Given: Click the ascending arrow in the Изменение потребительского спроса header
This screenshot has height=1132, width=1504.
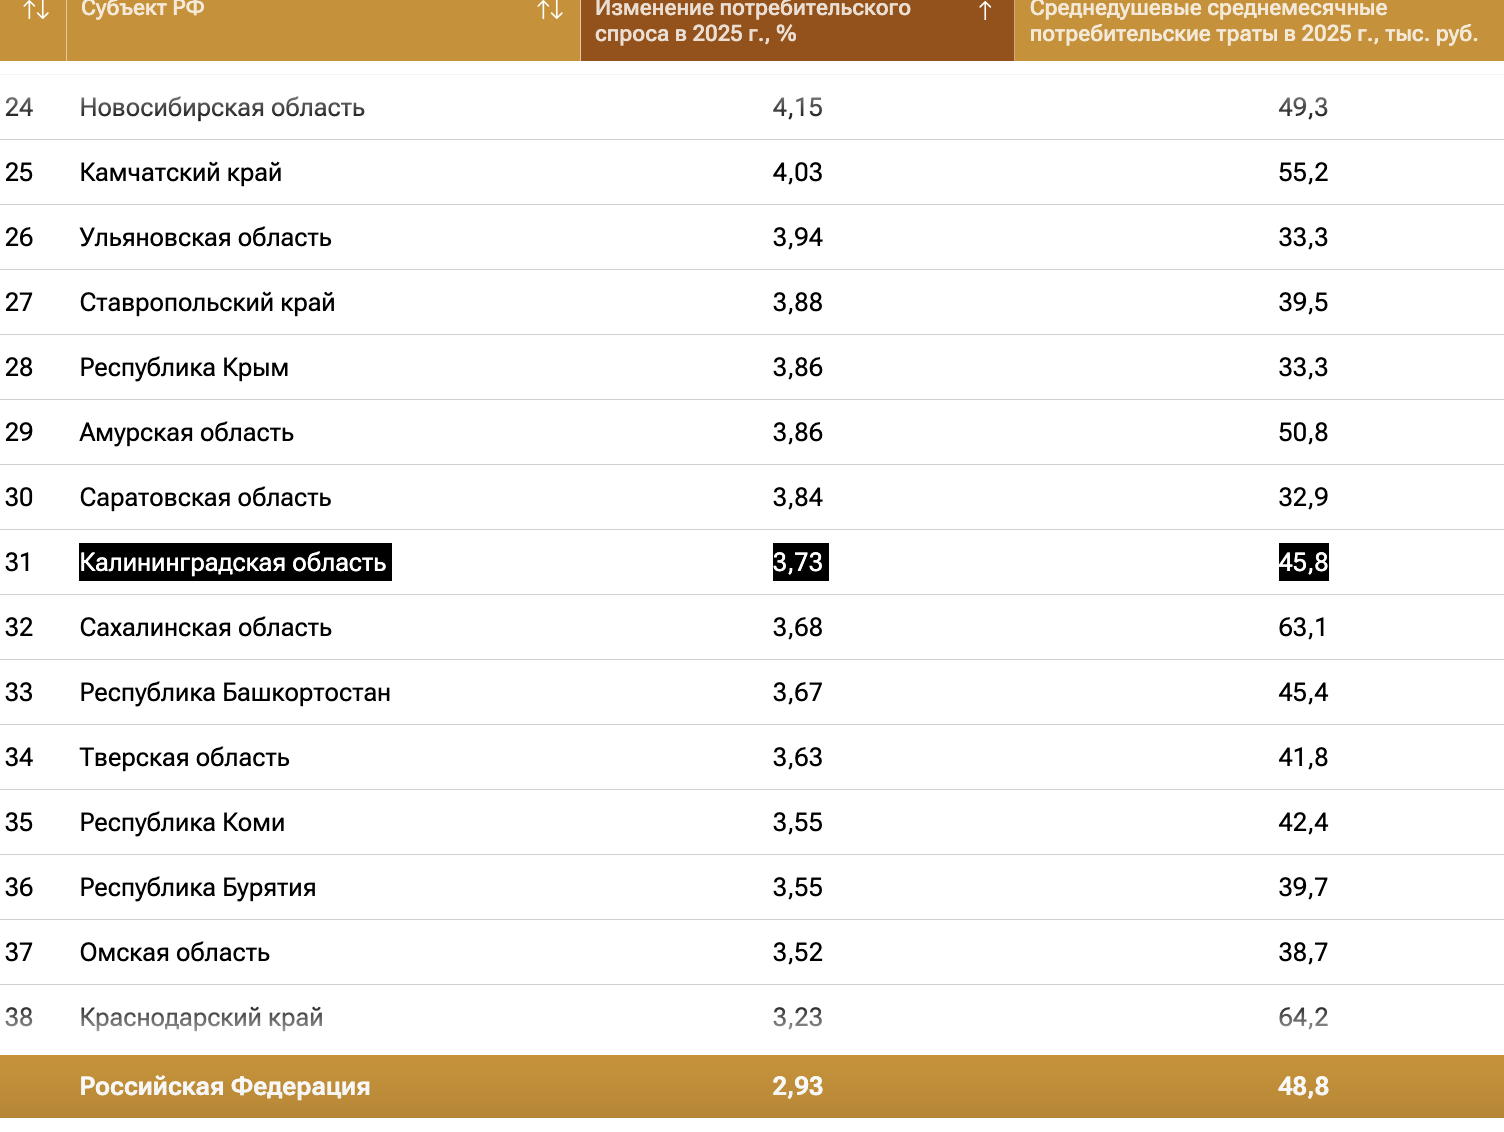Looking at the screenshot, I should coord(985,11).
